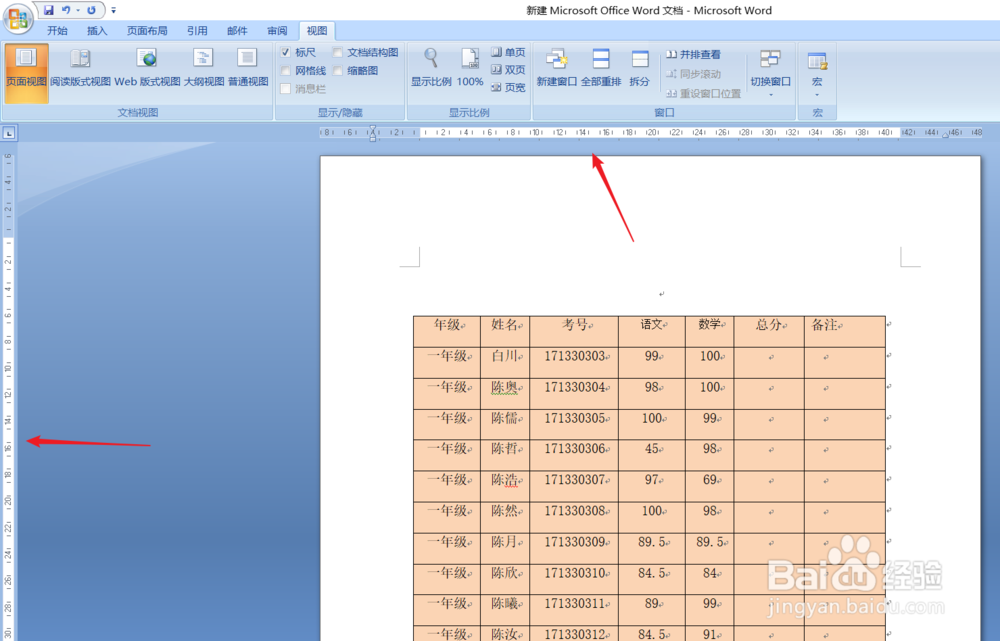The height and width of the screenshot is (641, 1000).
Task: Enable the 缩略图 checkbox
Action: click(x=338, y=71)
